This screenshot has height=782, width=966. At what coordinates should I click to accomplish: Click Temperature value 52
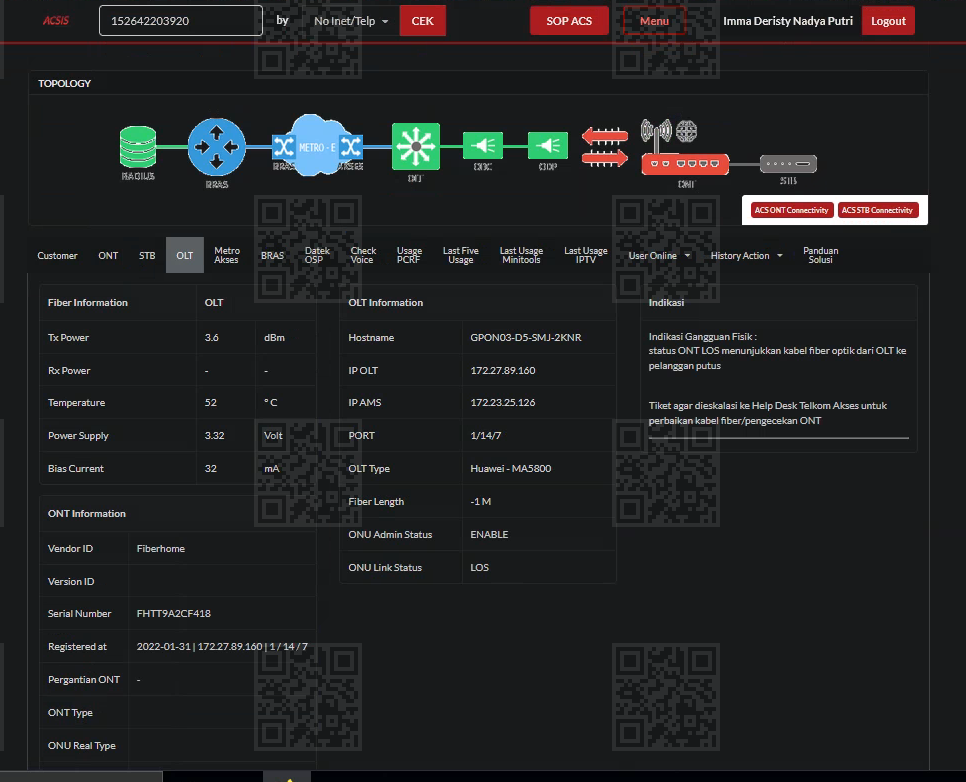(211, 402)
